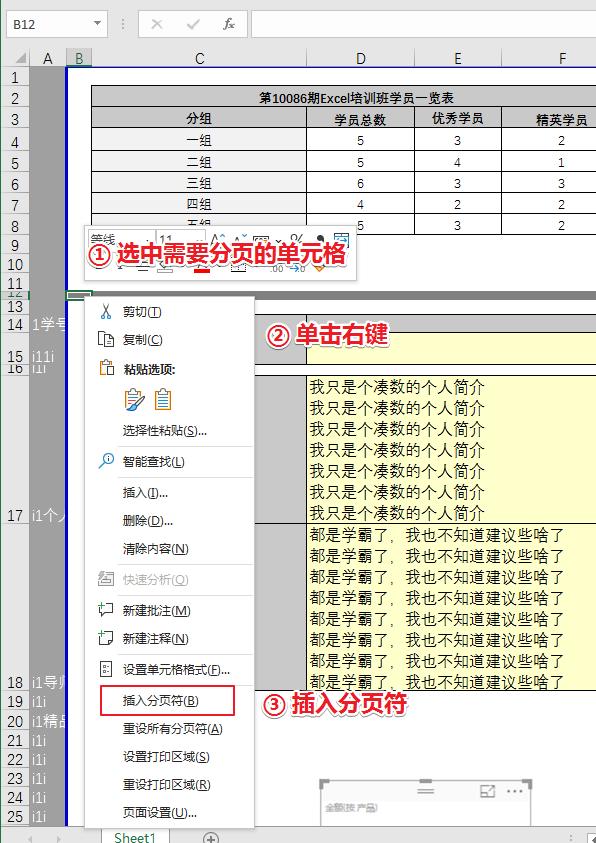Click the select-all corner triangle
596x843 pixels.
[20, 58]
